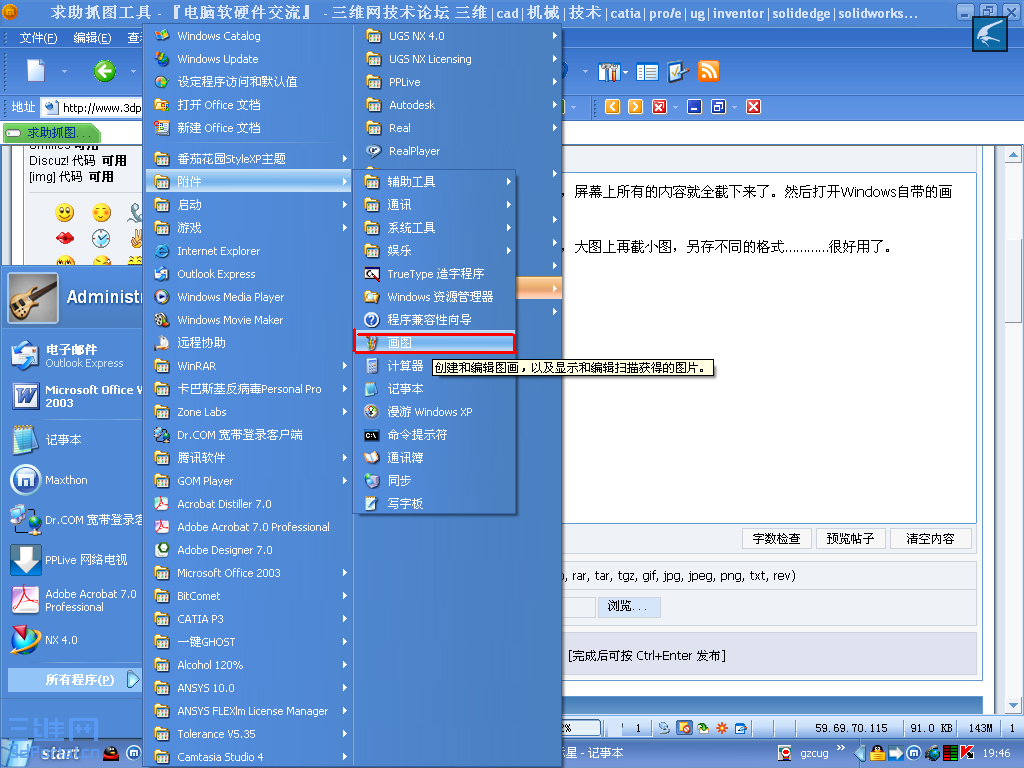Click Kaspersky K tray icon
1024x768 pixels.
click(x=967, y=753)
